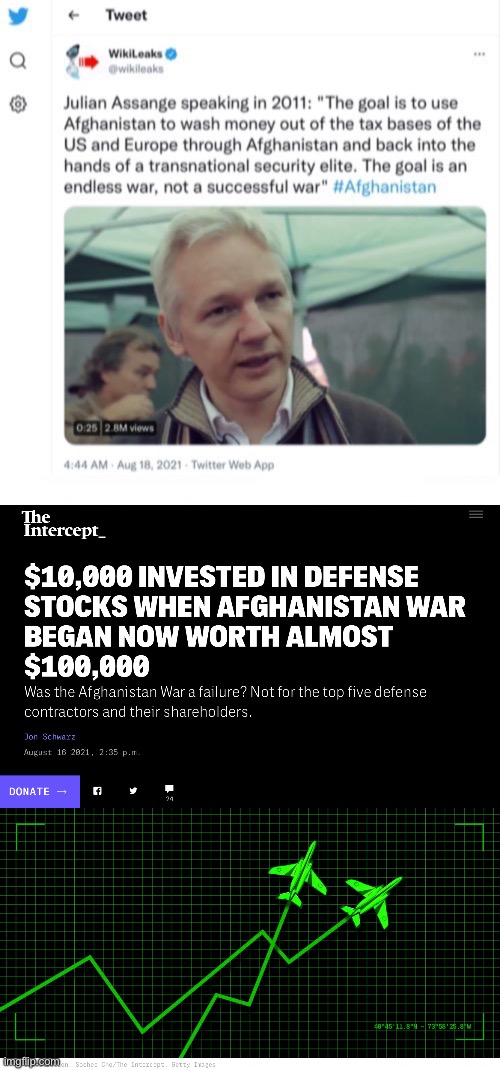
Task: Open the article comments bubble
Action: click(x=169, y=792)
